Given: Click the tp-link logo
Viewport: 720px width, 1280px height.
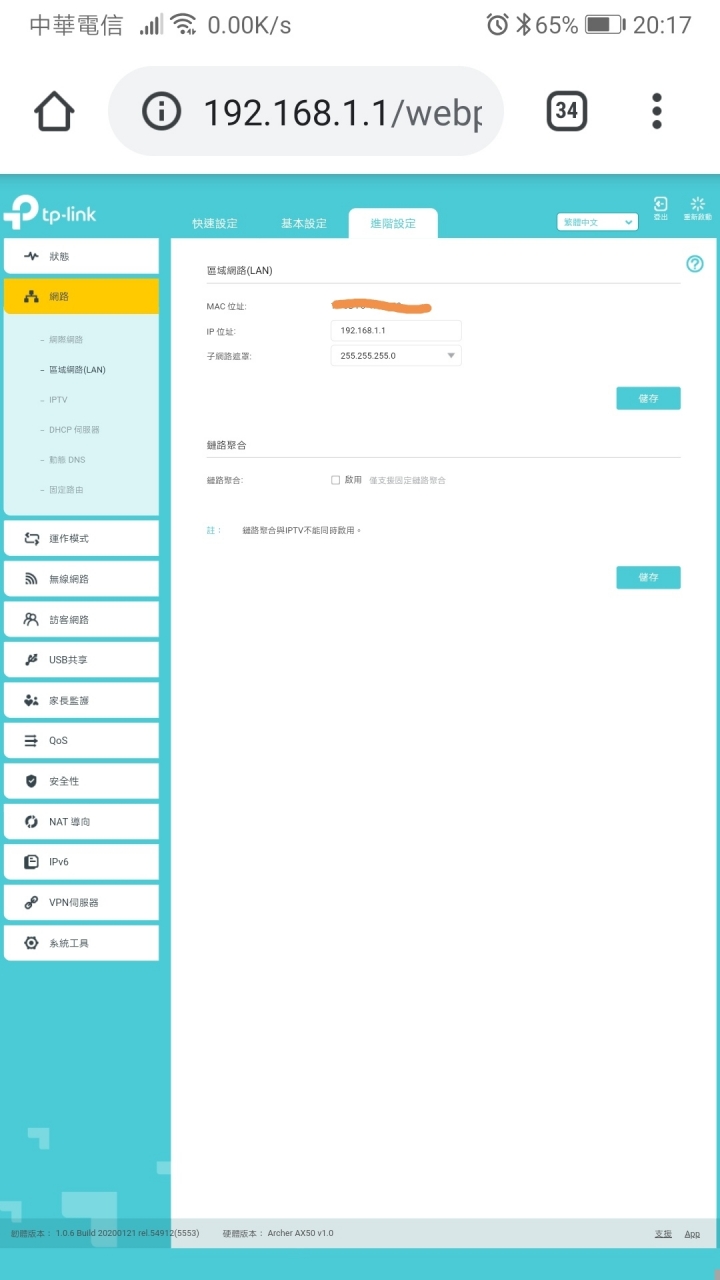Looking at the screenshot, I should click(x=49, y=213).
